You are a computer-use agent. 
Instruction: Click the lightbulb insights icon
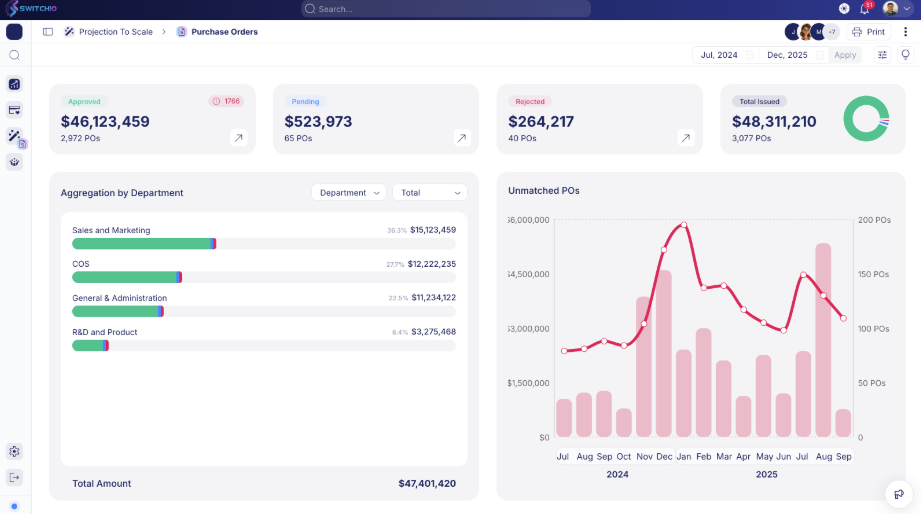coord(905,55)
